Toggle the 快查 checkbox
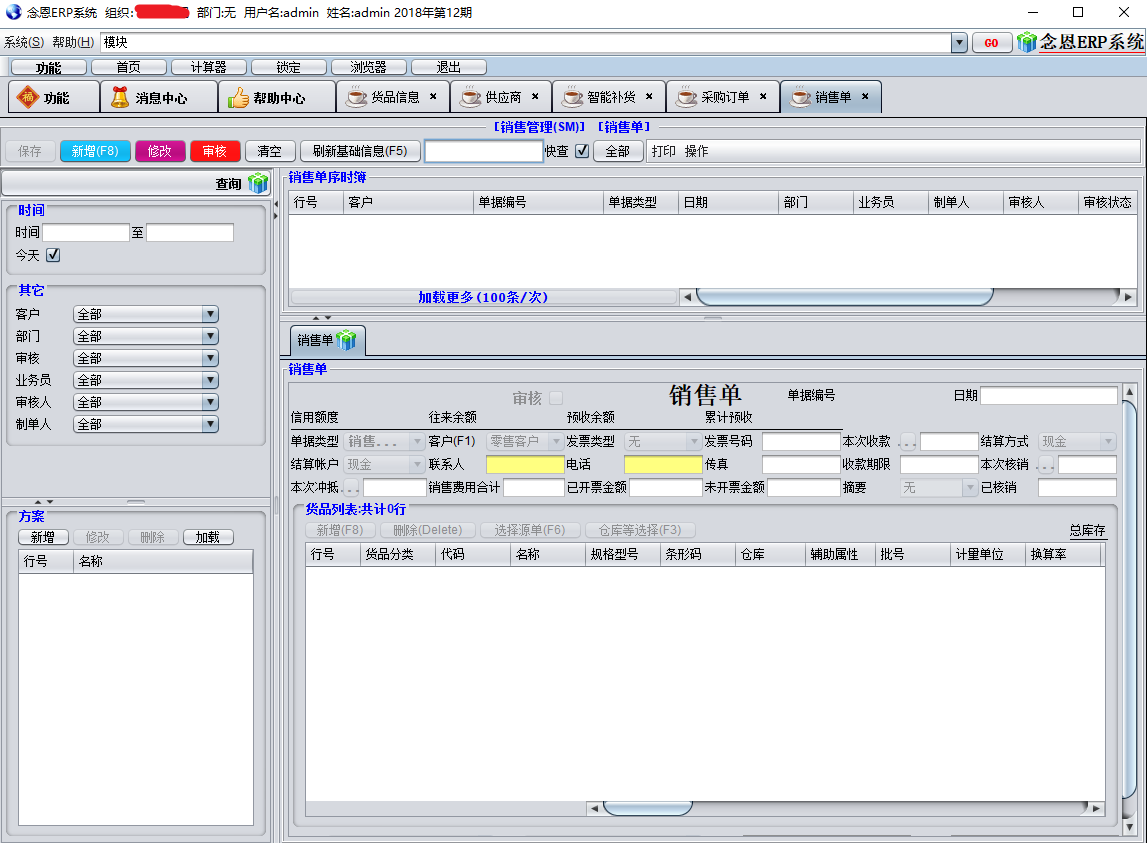The width and height of the screenshot is (1147, 843). pyautogui.click(x=582, y=151)
